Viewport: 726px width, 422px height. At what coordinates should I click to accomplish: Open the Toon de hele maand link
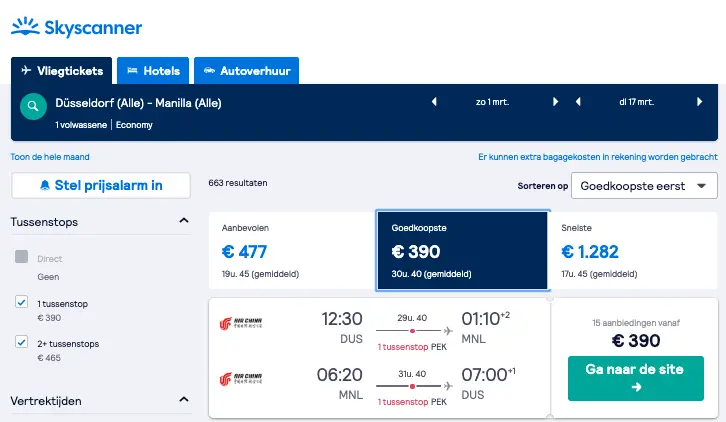click(50, 157)
